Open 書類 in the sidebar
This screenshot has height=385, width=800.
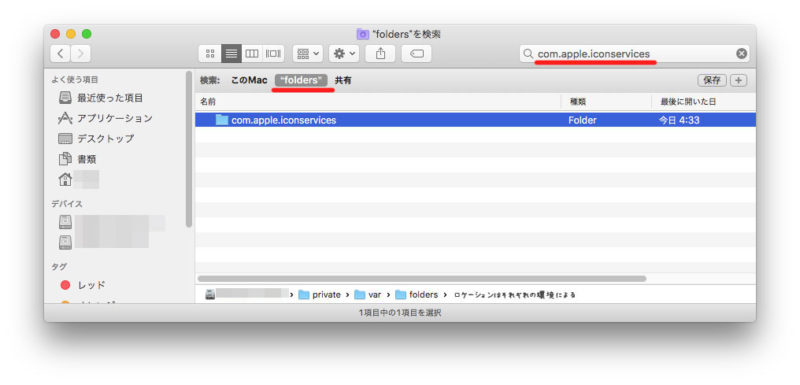(78, 159)
